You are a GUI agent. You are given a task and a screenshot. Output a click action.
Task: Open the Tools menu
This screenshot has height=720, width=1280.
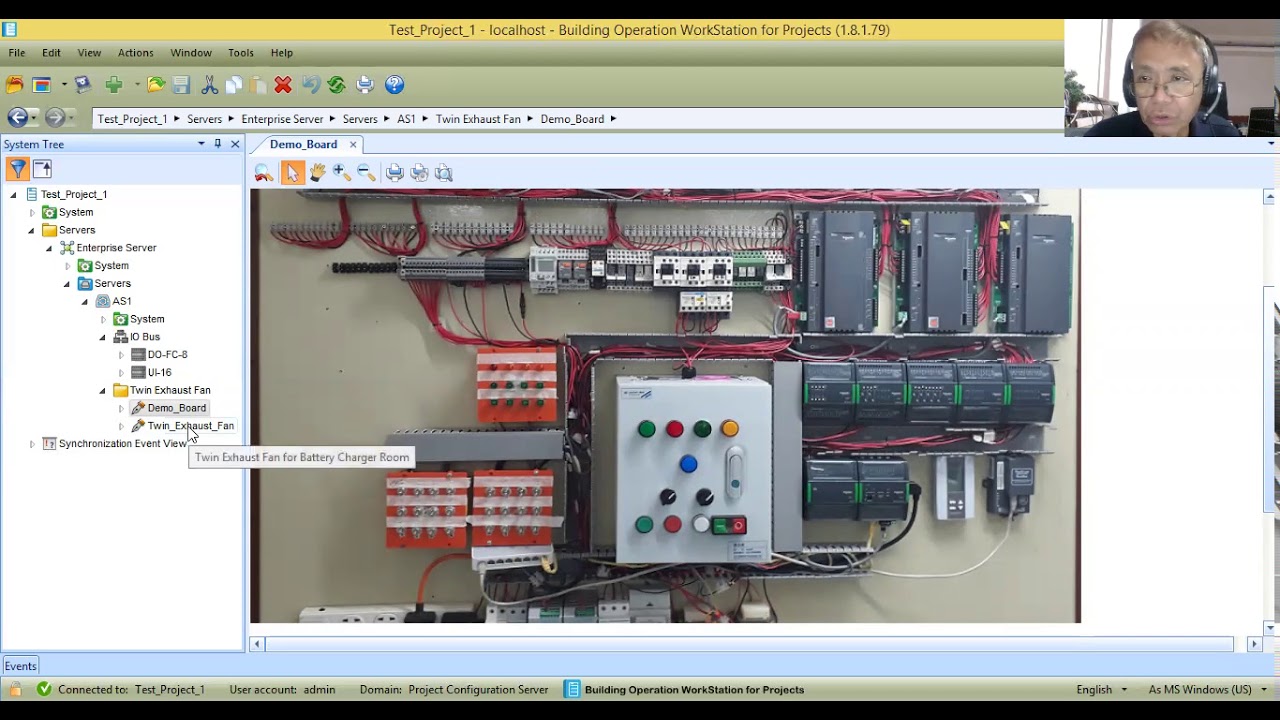(x=241, y=53)
